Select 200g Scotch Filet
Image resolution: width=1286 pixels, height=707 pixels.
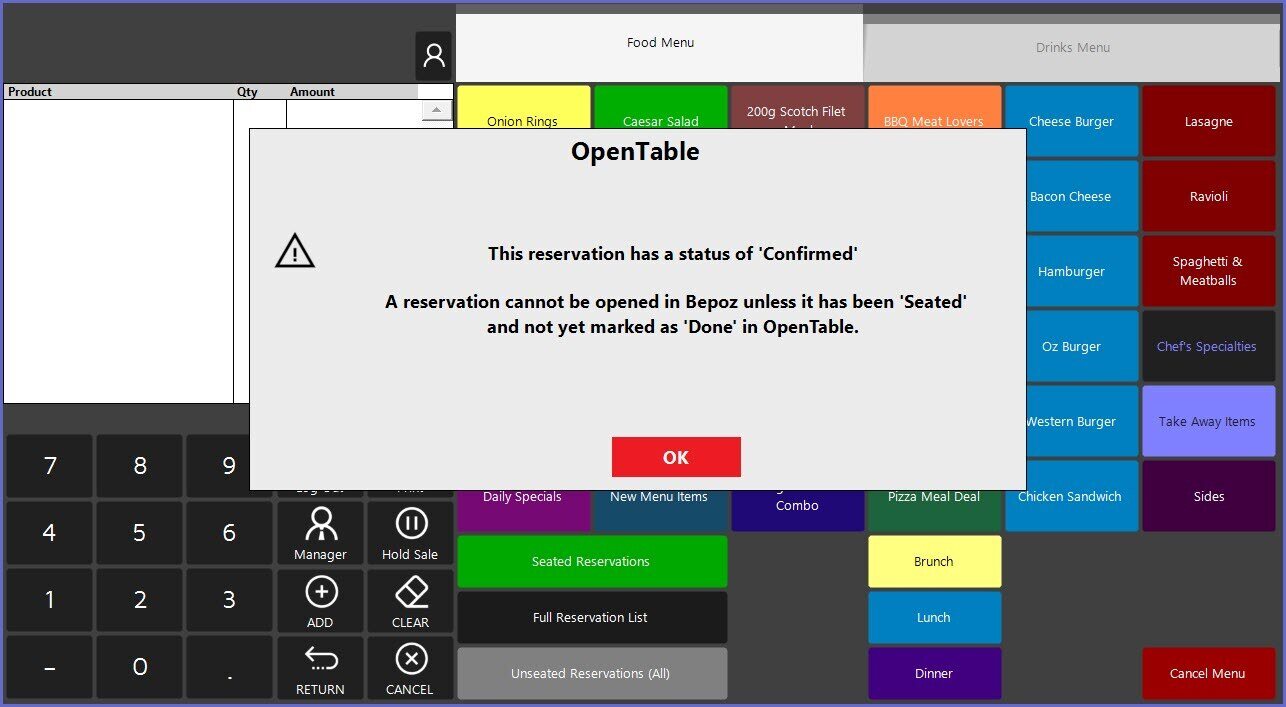[798, 108]
